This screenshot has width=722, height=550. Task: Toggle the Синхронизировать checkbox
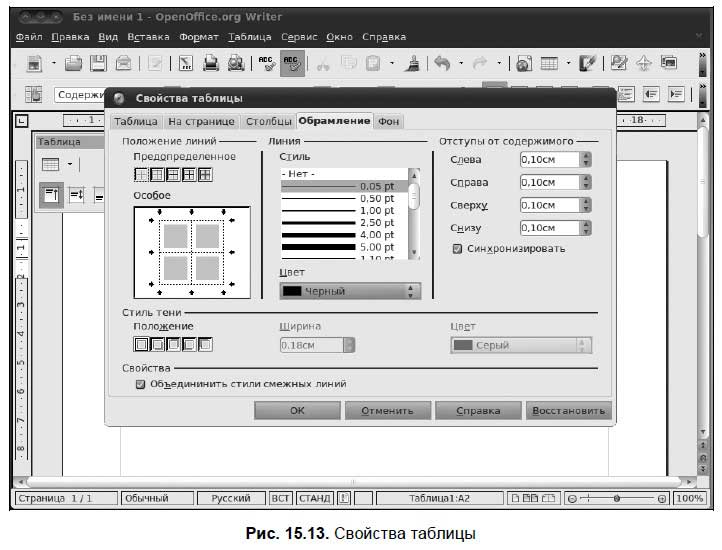[x=457, y=249]
